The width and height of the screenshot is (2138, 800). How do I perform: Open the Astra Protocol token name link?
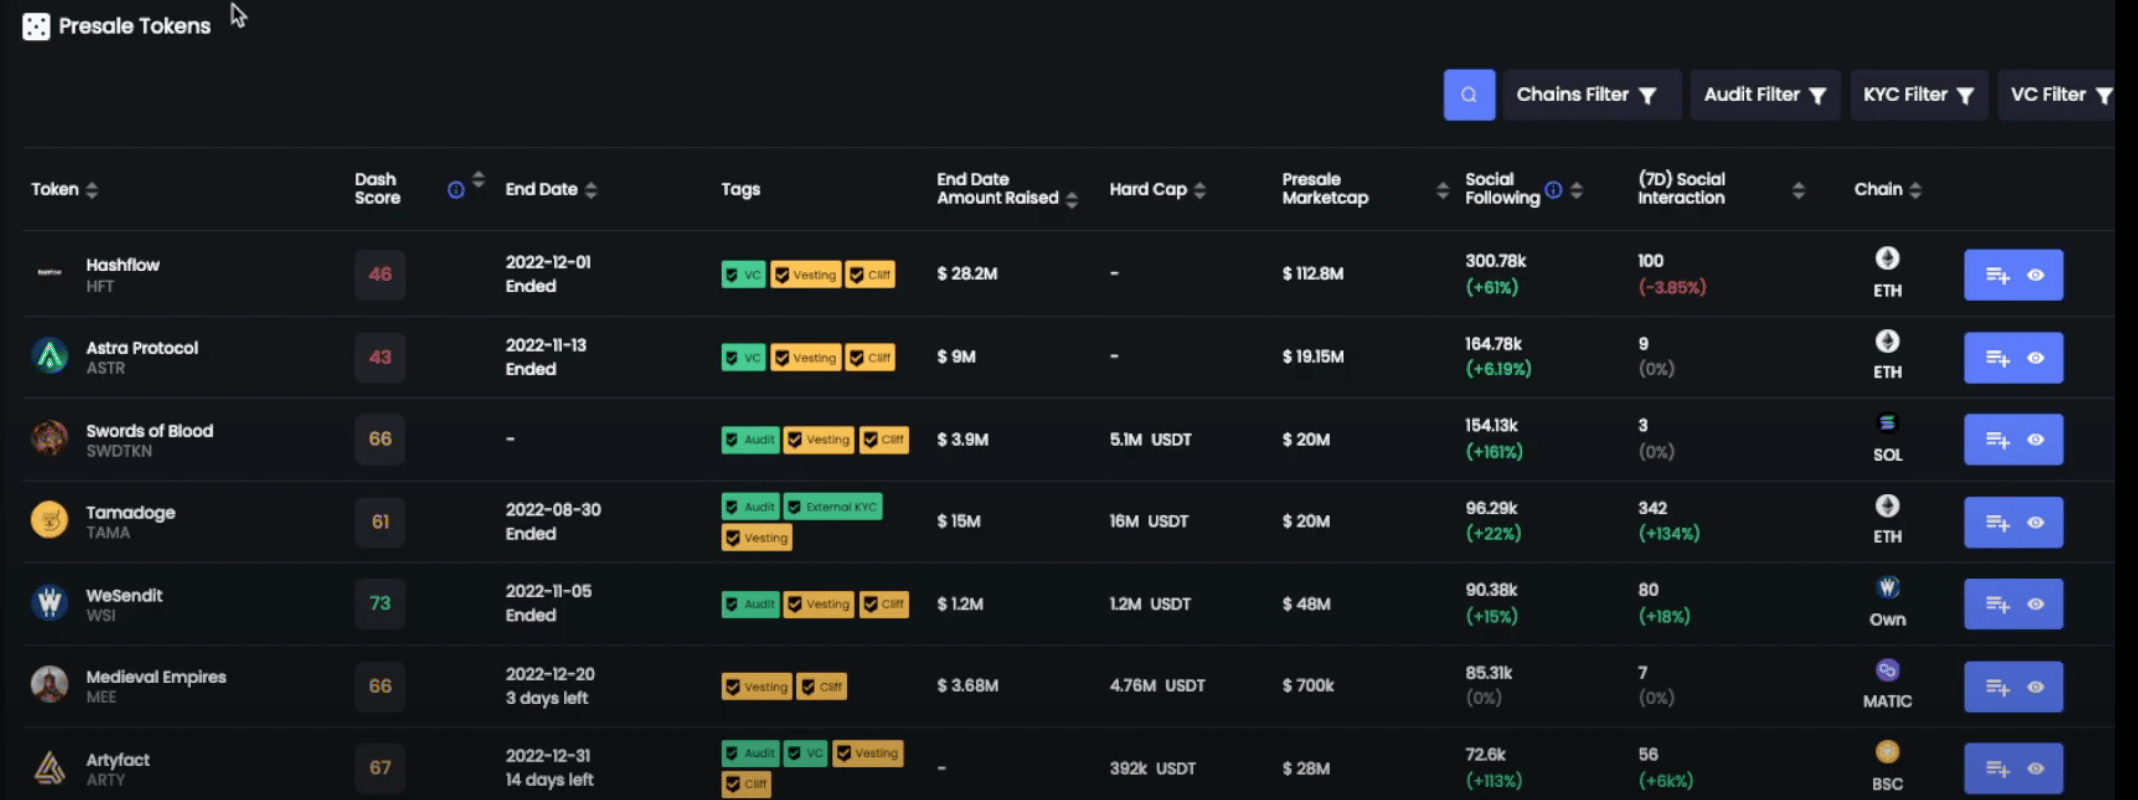142,348
